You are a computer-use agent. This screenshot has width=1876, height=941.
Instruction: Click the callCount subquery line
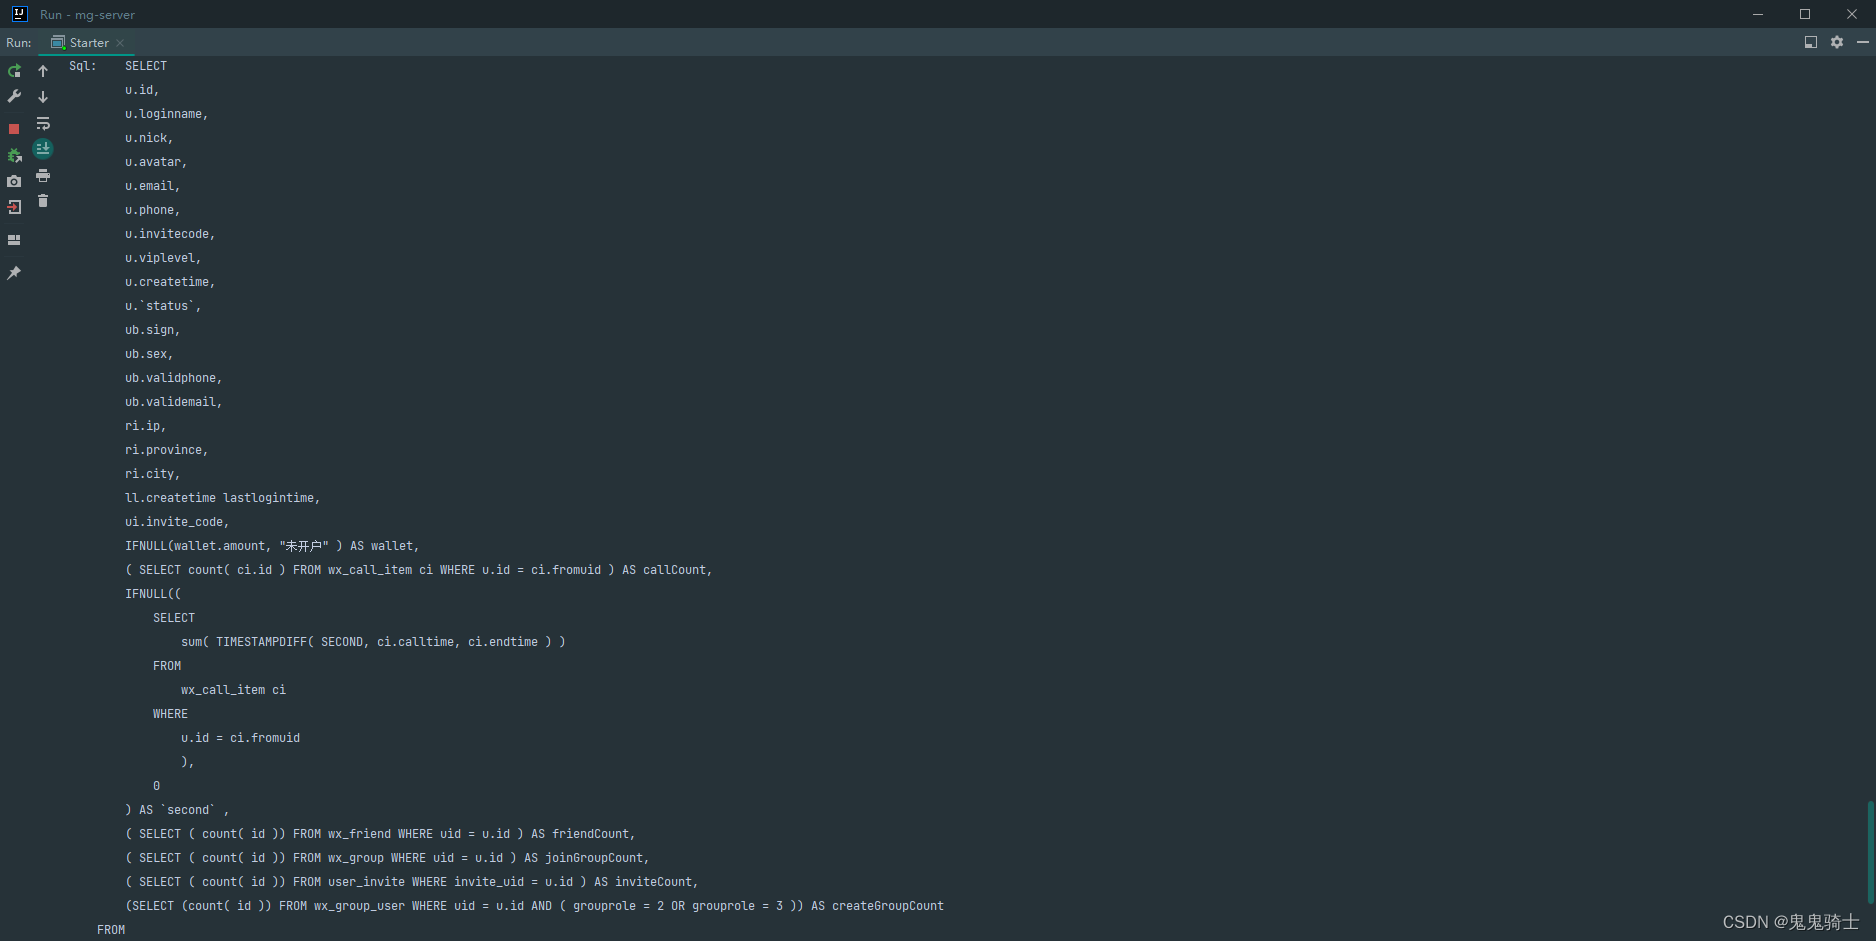click(419, 570)
